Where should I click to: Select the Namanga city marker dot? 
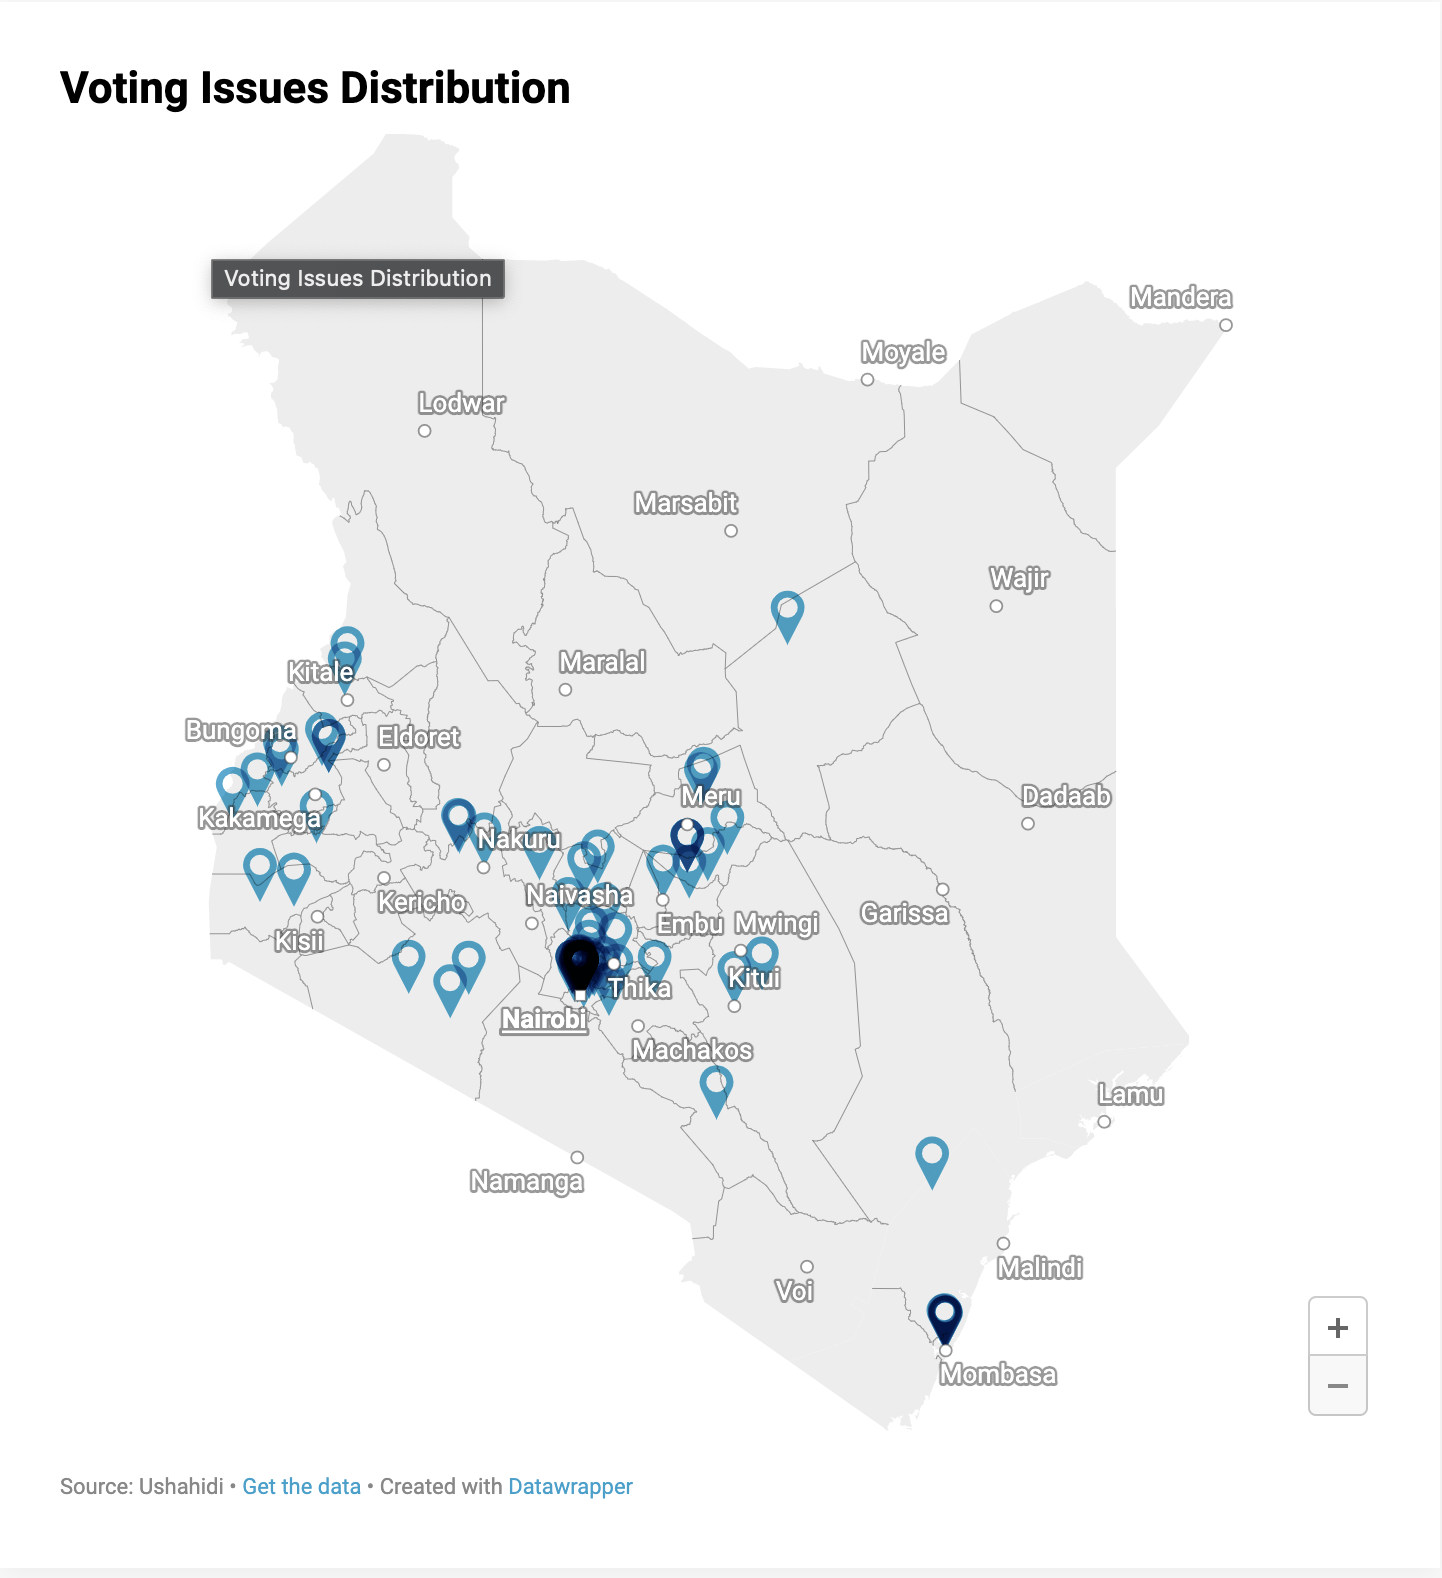coord(577,1157)
